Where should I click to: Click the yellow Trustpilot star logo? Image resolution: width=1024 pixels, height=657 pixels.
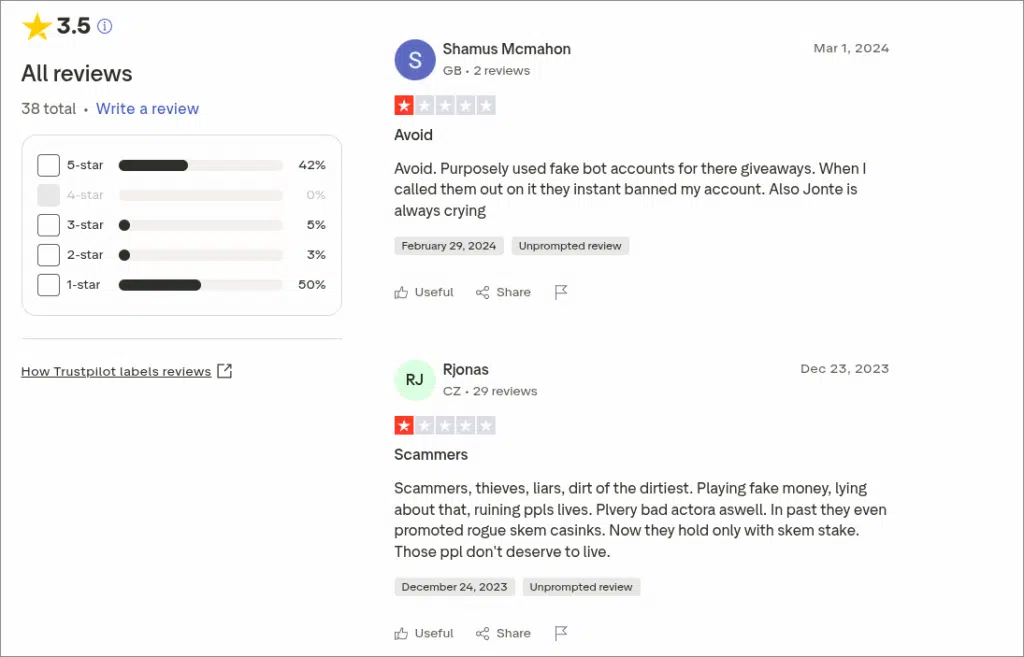coord(38,26)
